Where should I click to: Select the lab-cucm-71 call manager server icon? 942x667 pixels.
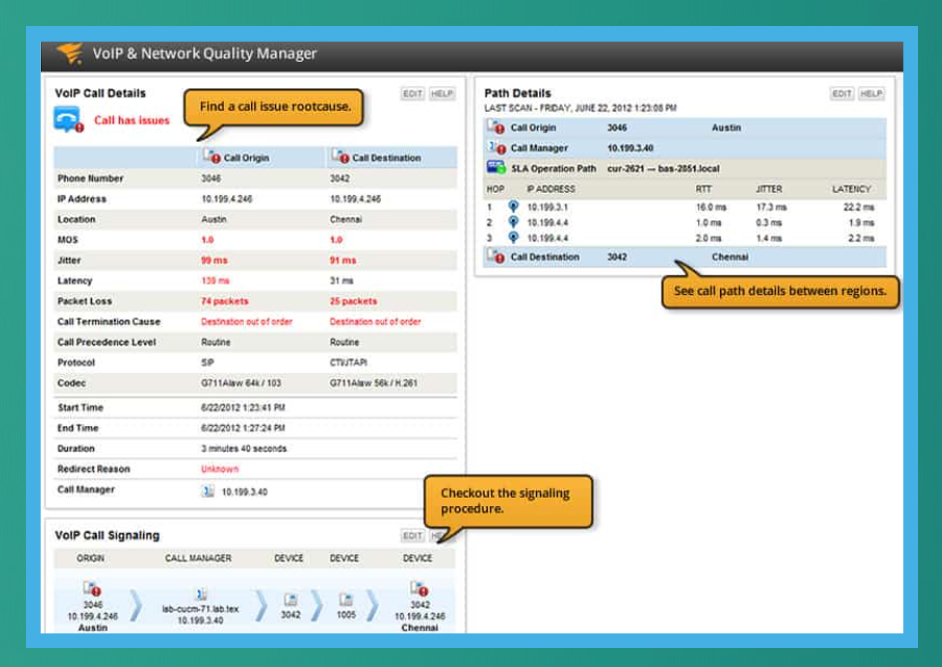coord(200,592)
